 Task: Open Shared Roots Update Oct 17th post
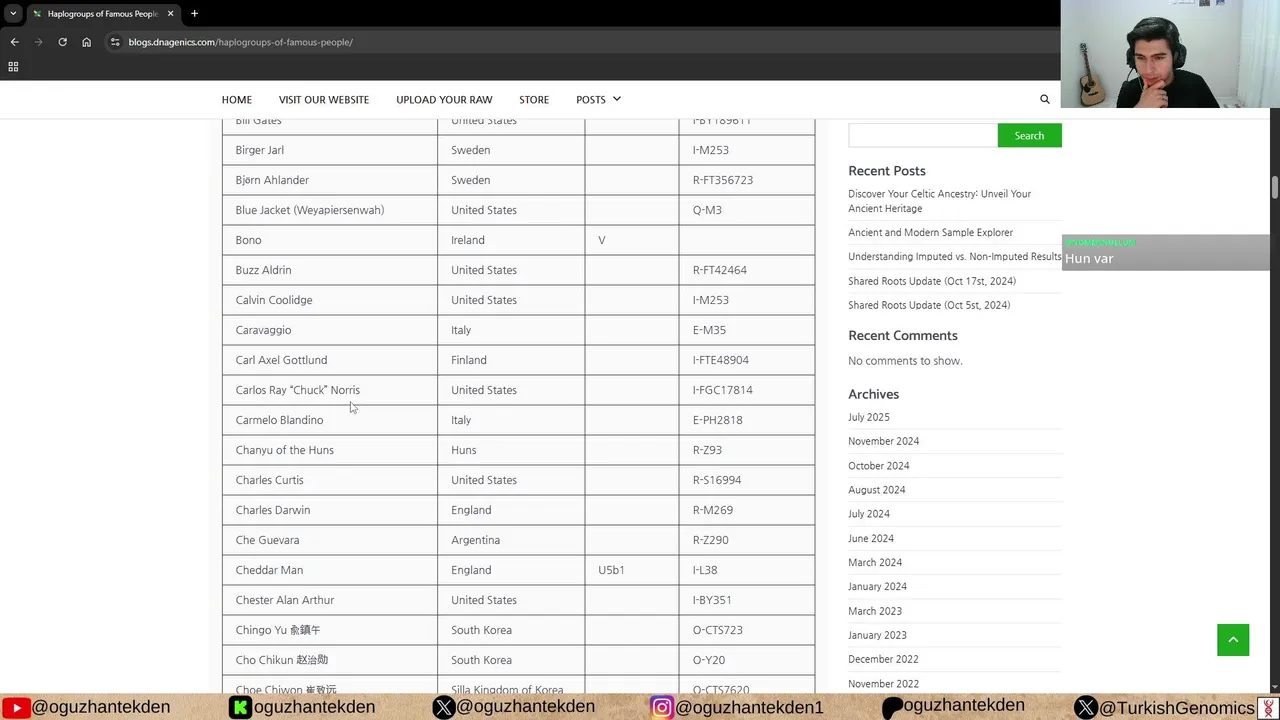click(x=932, y=281)
